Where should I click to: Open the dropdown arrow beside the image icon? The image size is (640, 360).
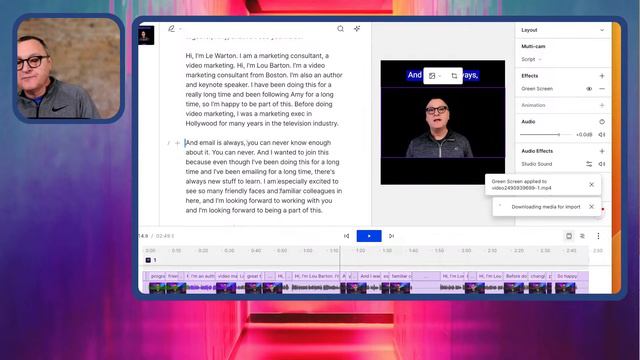click(x=440, y=76)
